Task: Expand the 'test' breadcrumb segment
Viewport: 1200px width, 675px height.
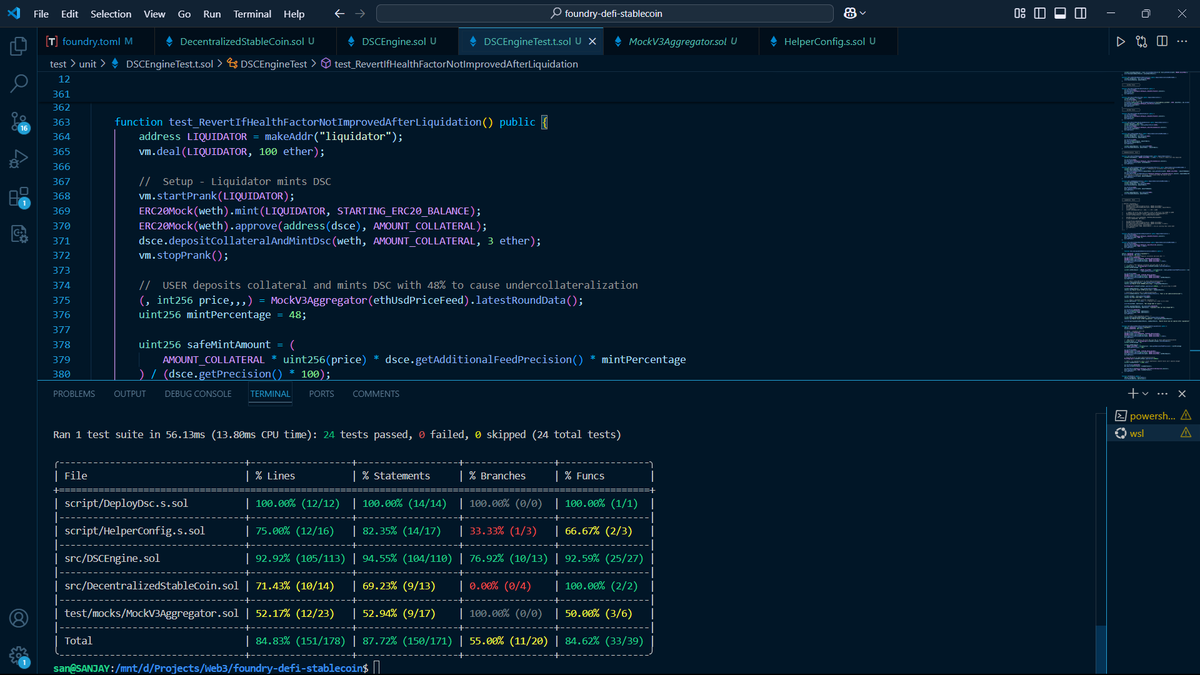Action: pyautogui.click(x=58, y=64)
